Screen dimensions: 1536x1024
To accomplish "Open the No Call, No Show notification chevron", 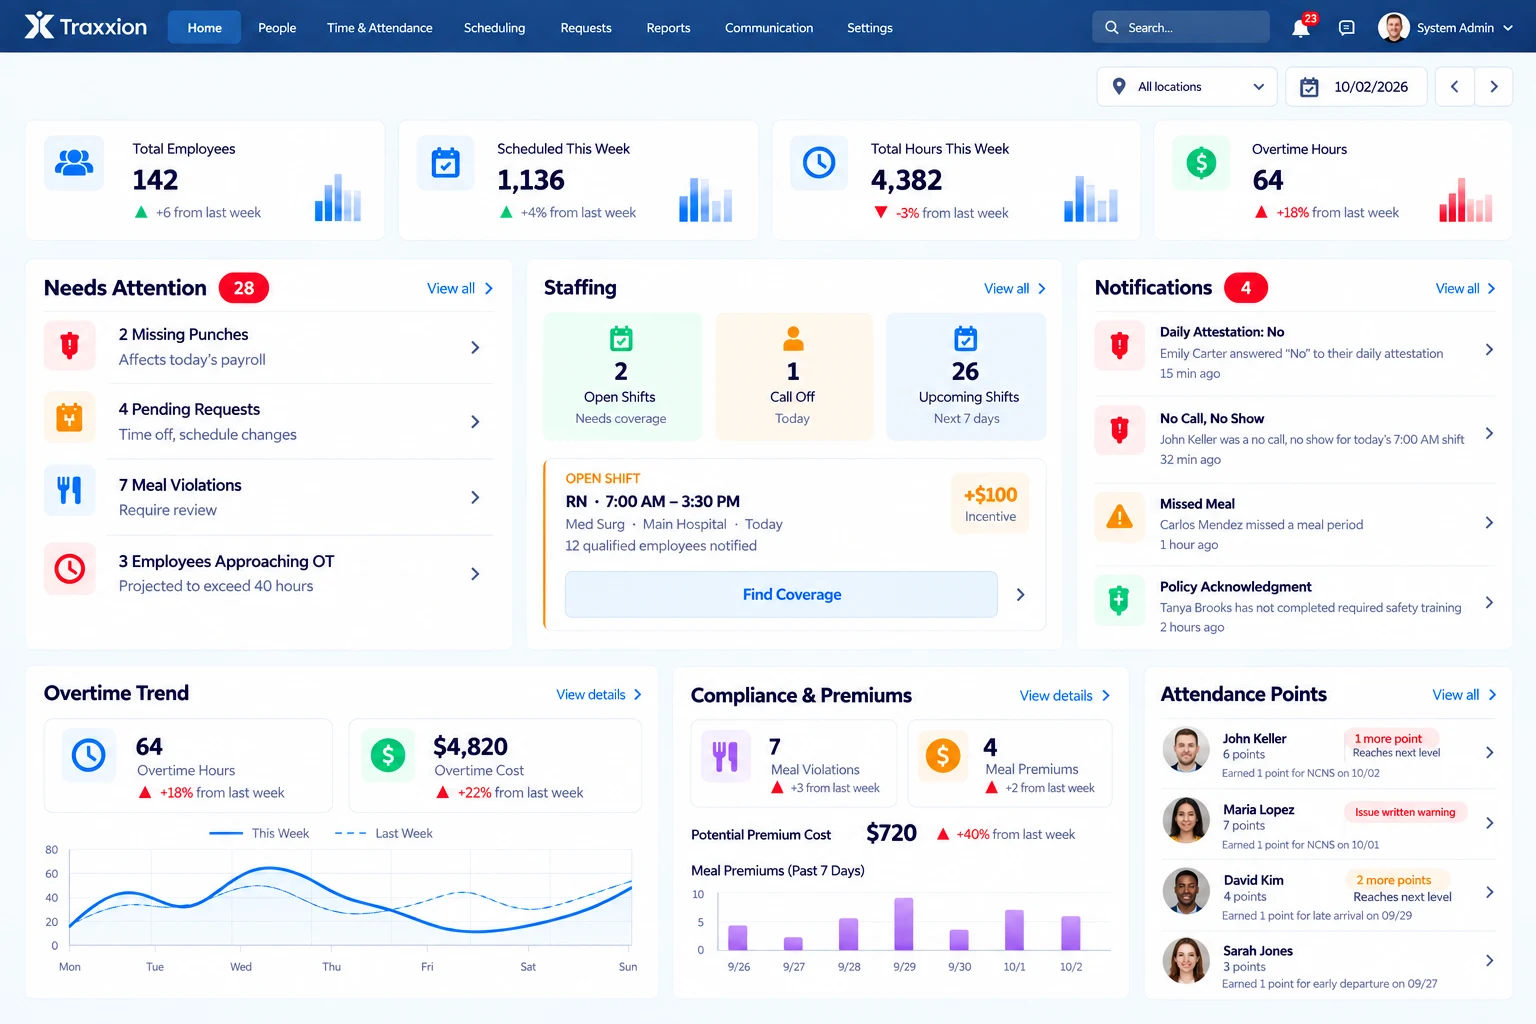I will [x=1489, y=433].
